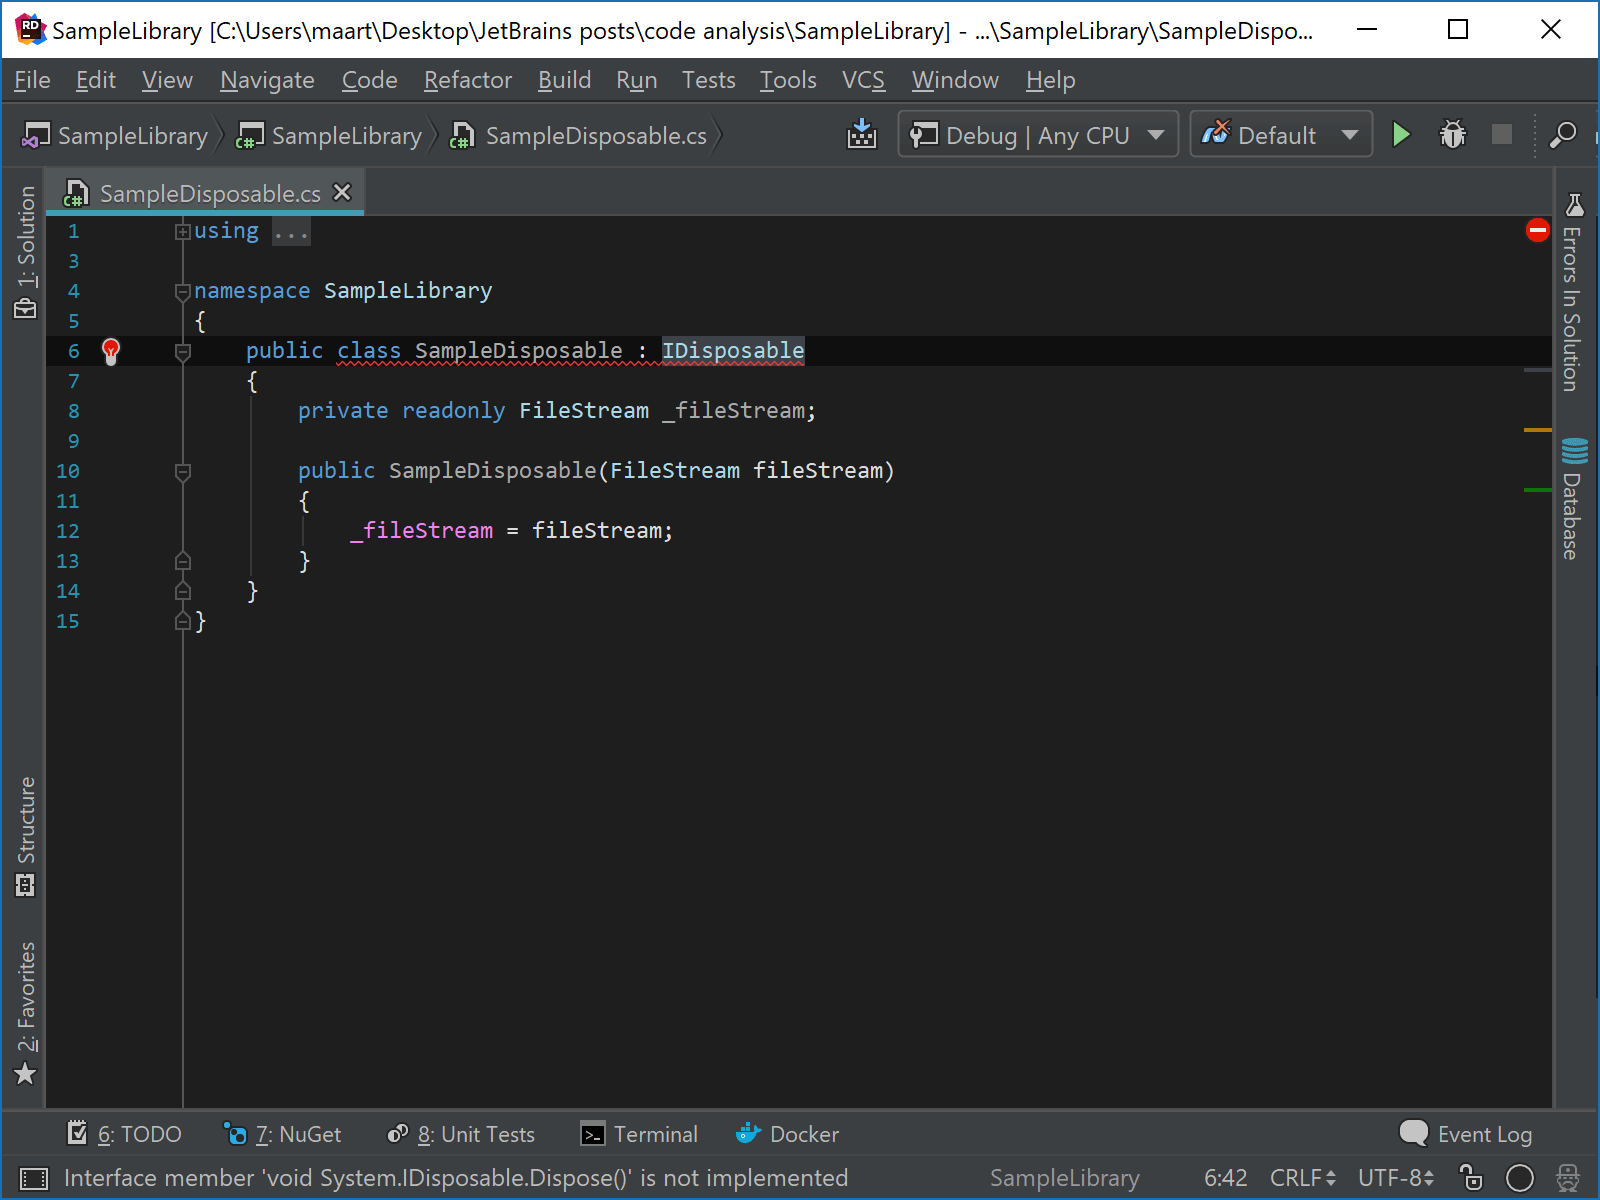1600x1200 pixels.
Task: Collapse the SampleDisposable class block
Action: pyautogui.click(x=183, y=352)
